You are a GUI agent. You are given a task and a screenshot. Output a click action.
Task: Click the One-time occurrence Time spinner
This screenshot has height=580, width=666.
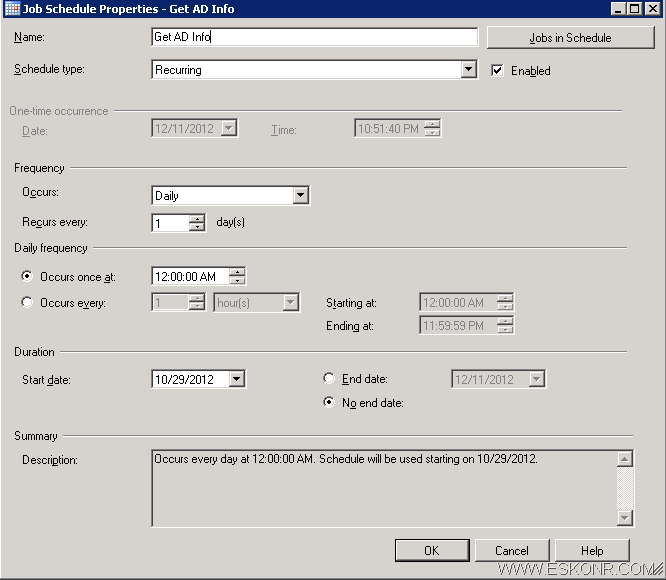point(432,128)
